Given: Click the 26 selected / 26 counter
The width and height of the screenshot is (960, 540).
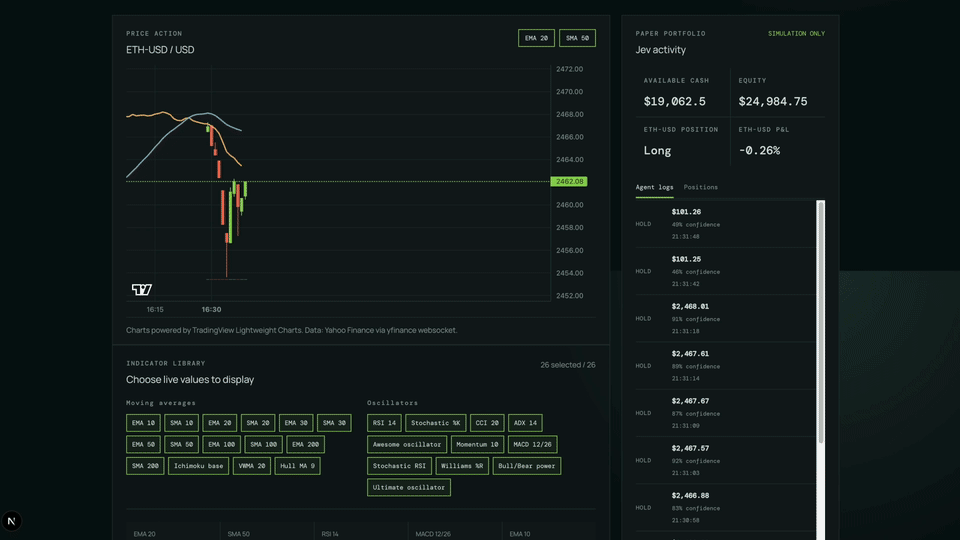Looking at the screenshot, I should pyautogui.click(x=568, y=365).
